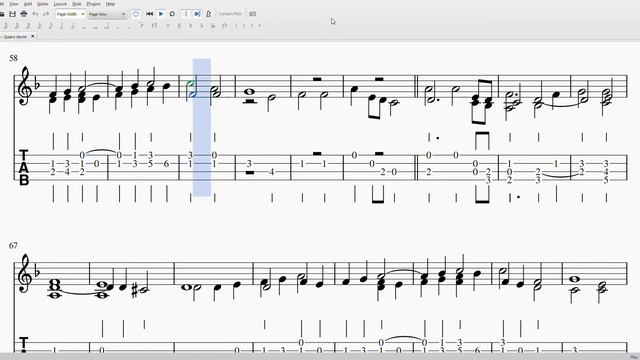Select the quarter note duration
This screenshot has width=640, height=360.
click(x=61, y=26)
